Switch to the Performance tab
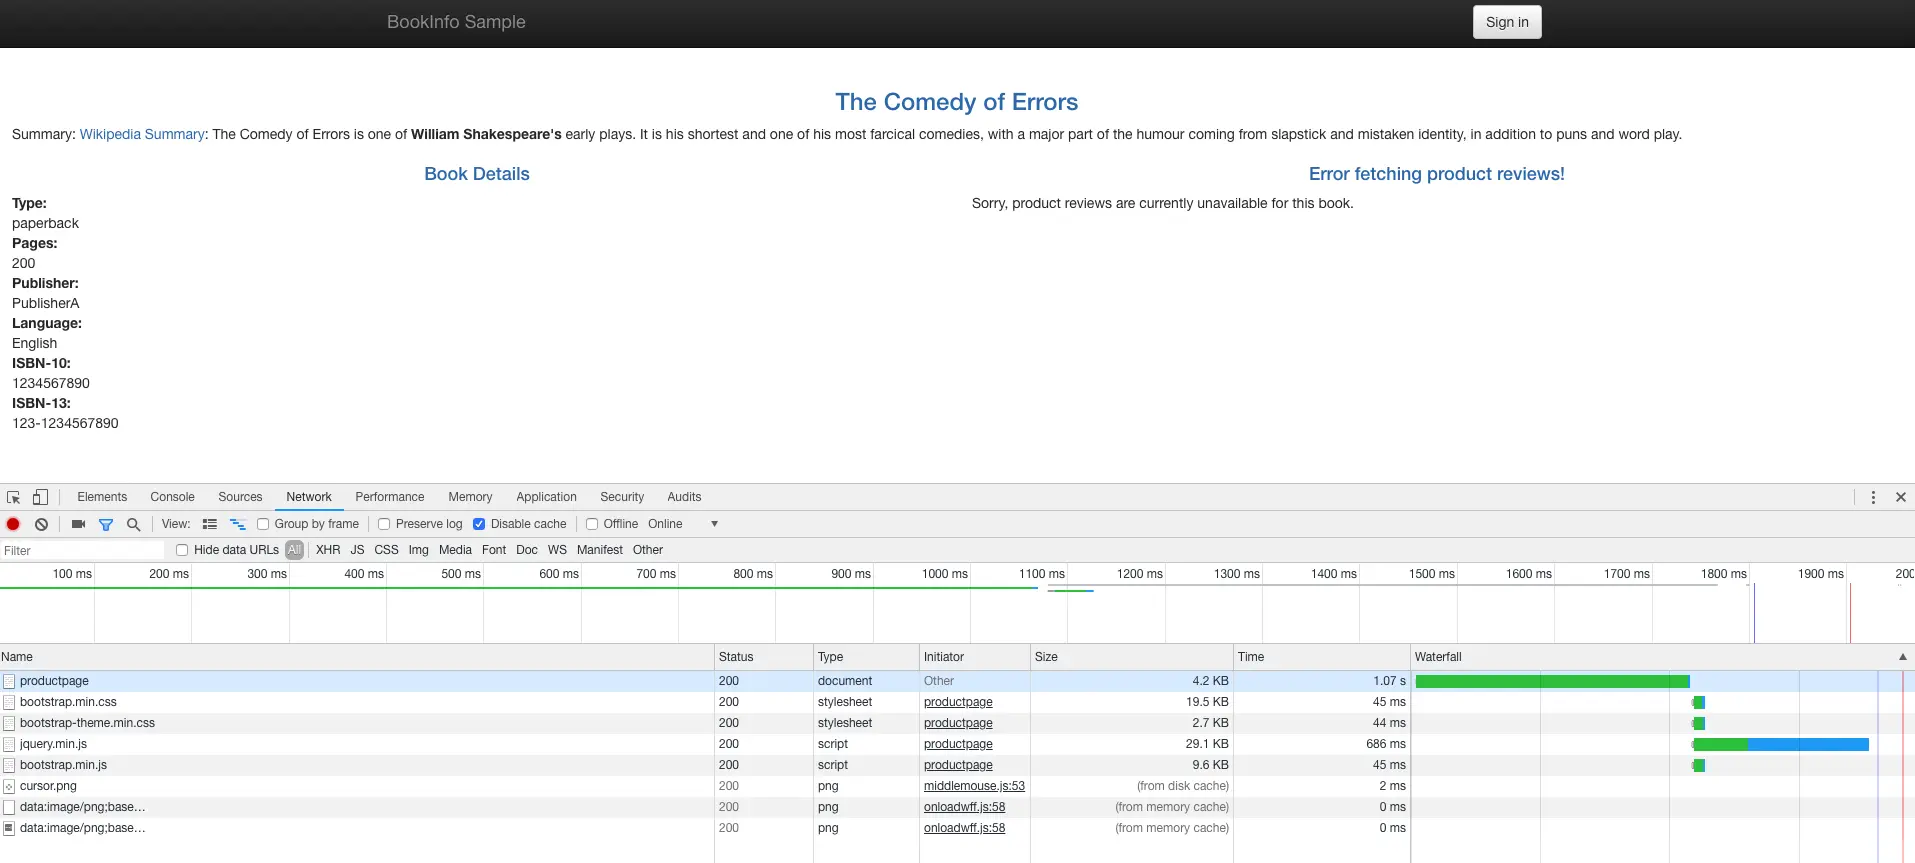1915x863 pixels. pyautogui.click(x=390, y=497)
